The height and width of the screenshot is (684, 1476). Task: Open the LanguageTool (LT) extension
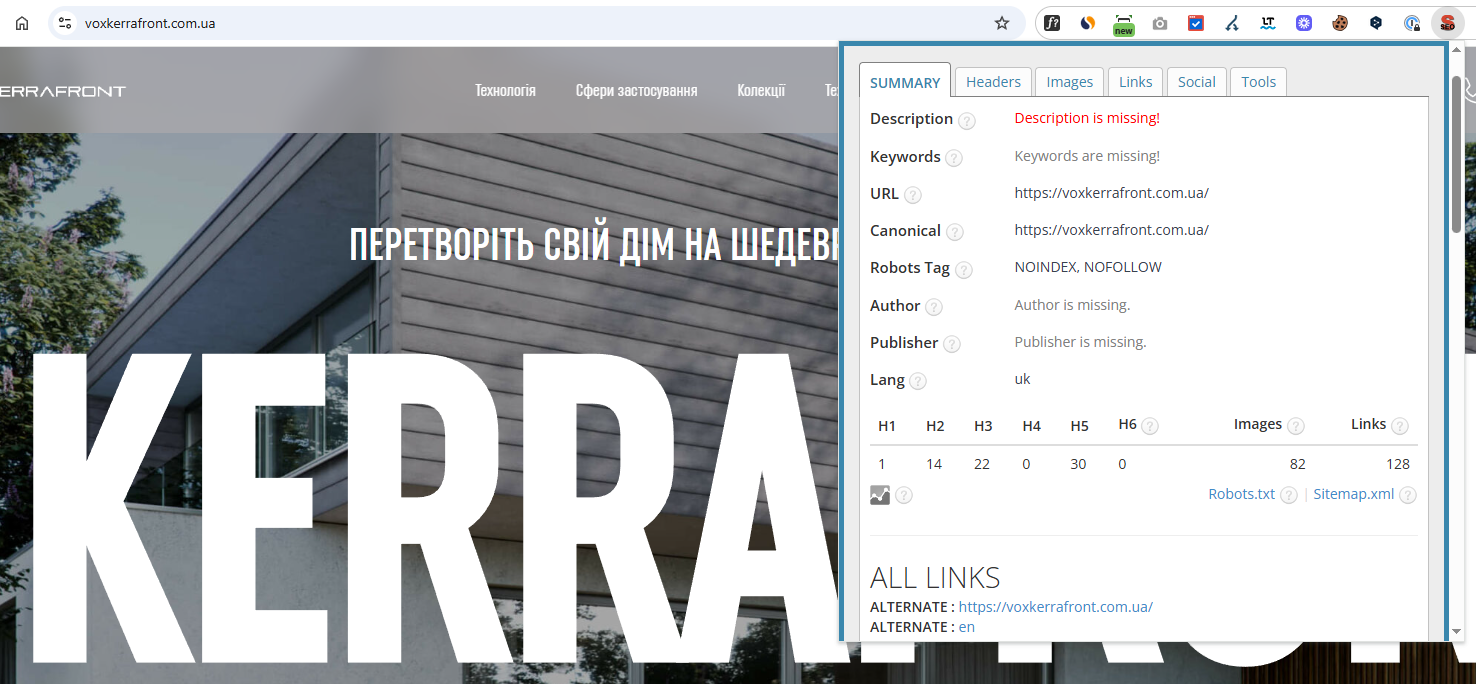(x=1268, y=23)
